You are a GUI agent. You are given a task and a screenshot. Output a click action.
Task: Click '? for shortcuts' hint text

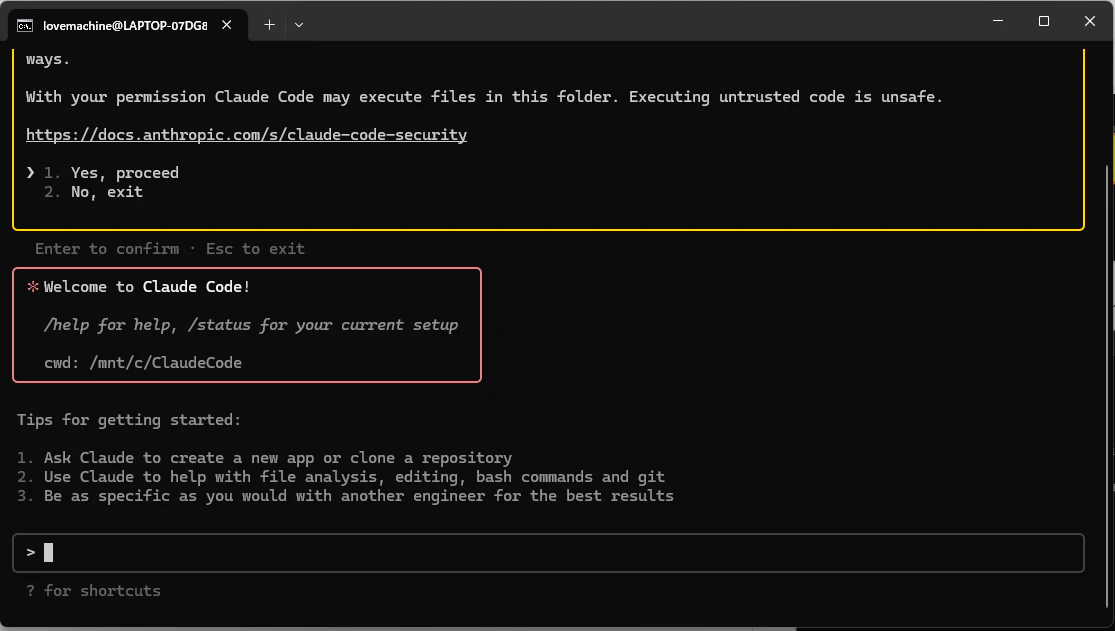click(x=93, y=590)
